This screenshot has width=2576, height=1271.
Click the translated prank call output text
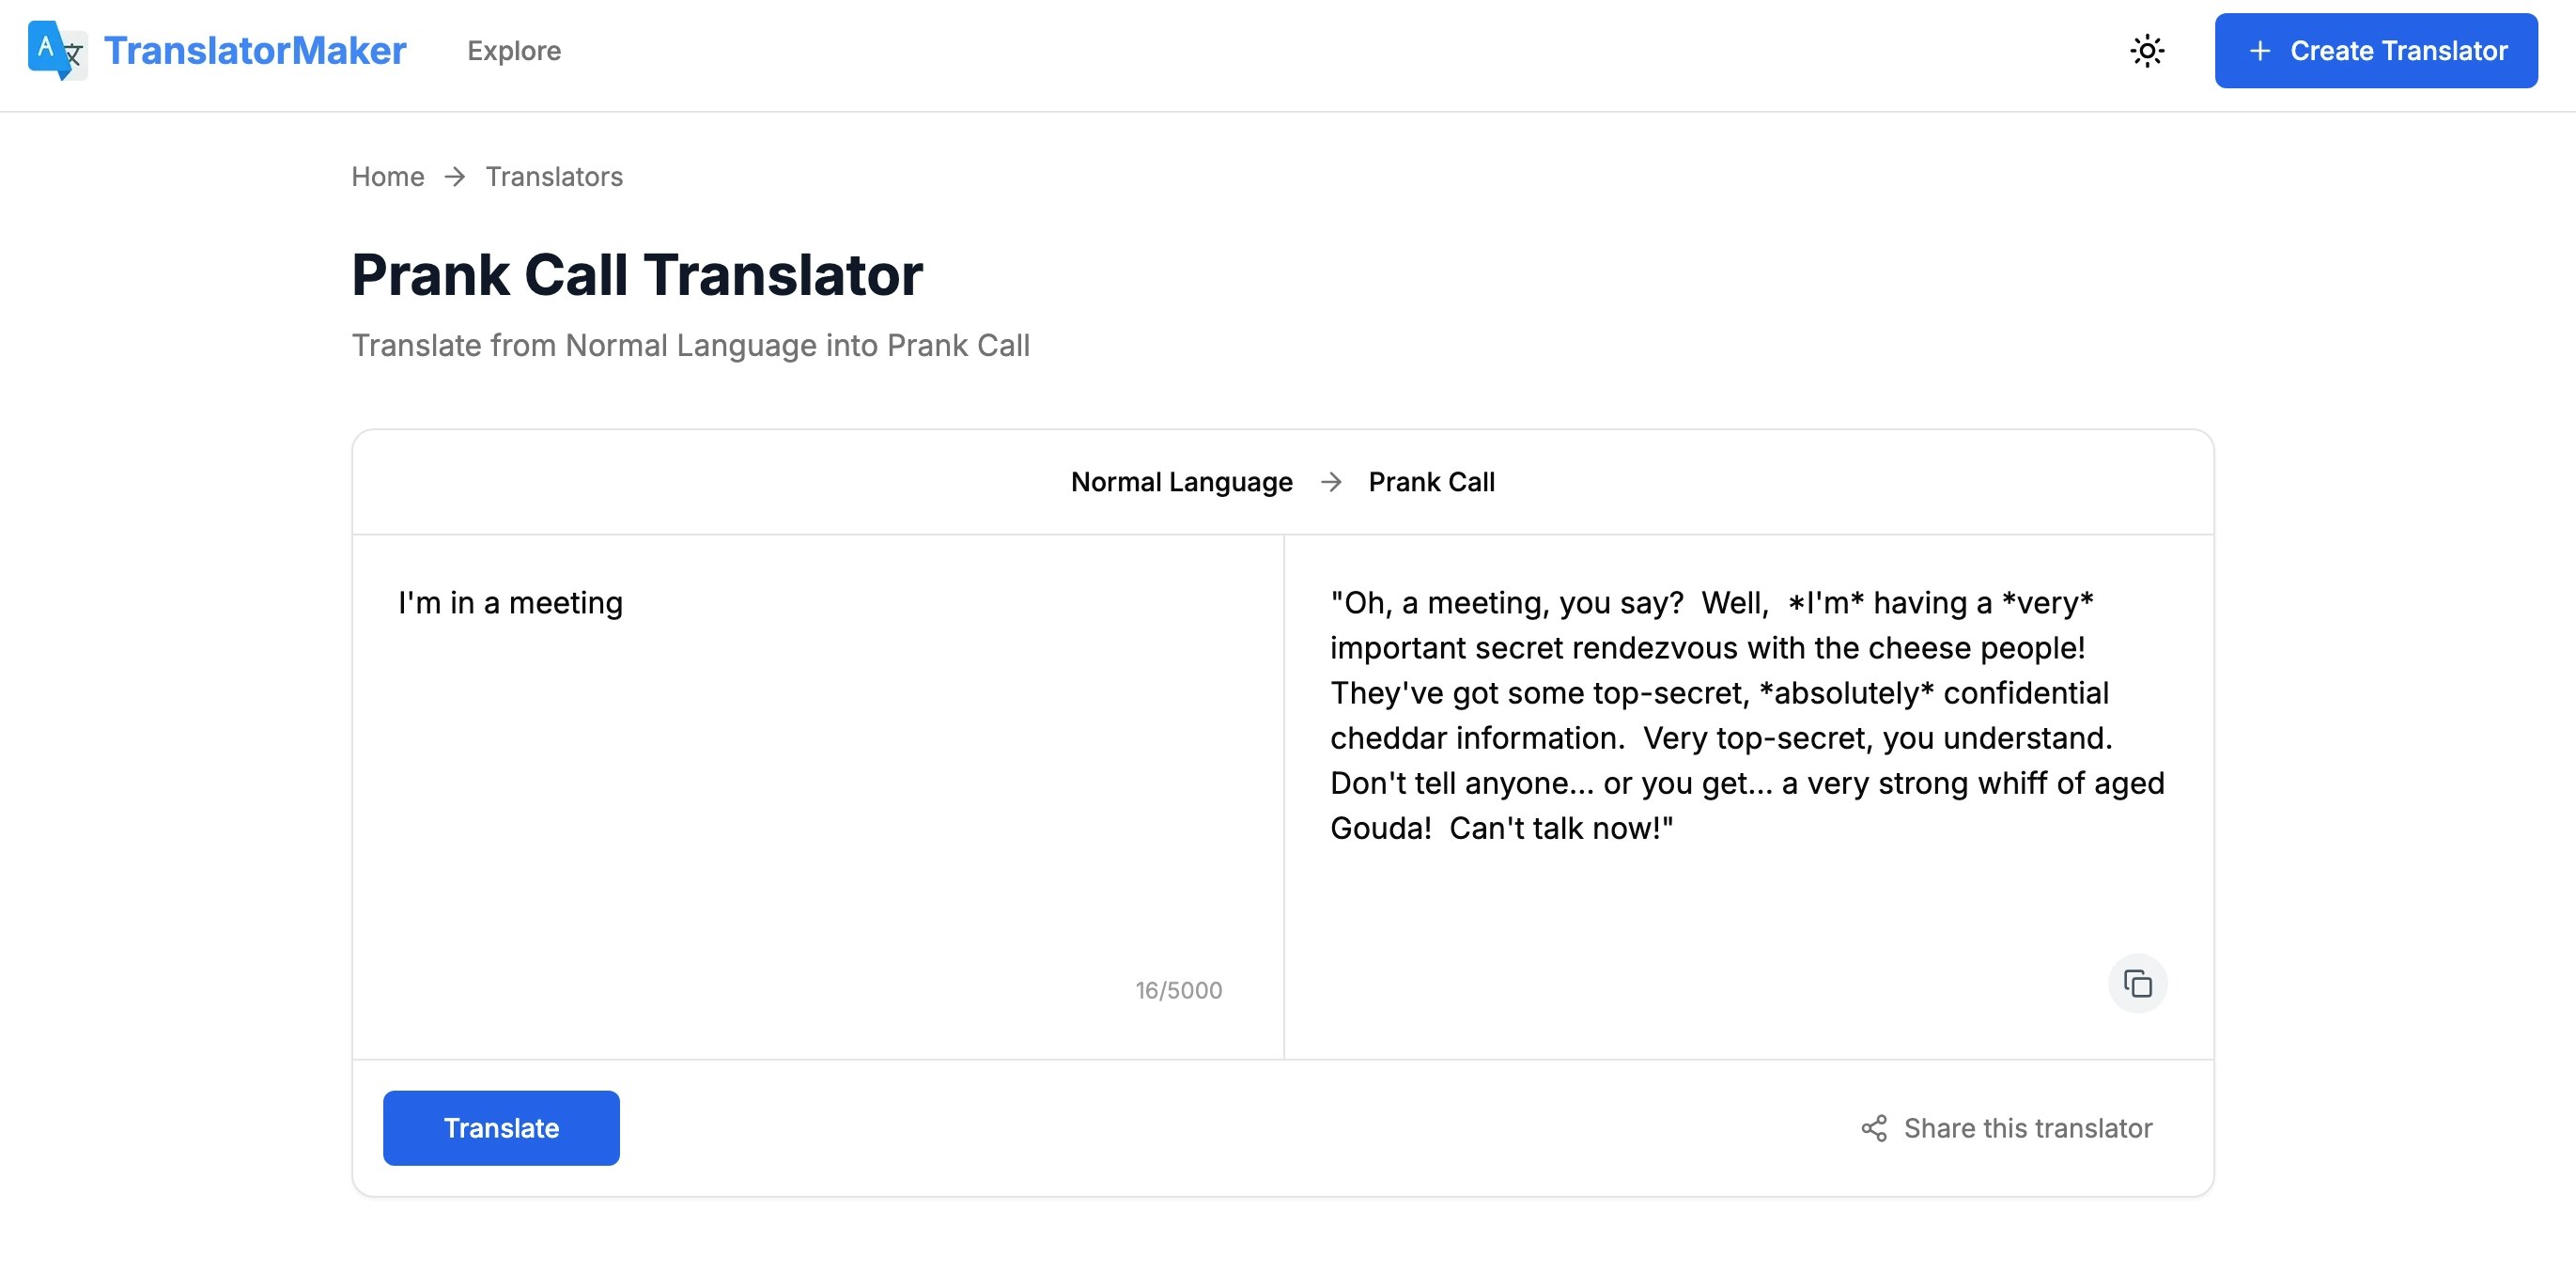1747,716
